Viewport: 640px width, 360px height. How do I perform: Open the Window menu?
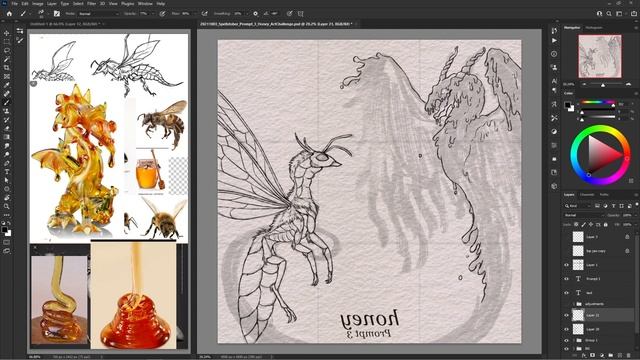tap(145, 3)
